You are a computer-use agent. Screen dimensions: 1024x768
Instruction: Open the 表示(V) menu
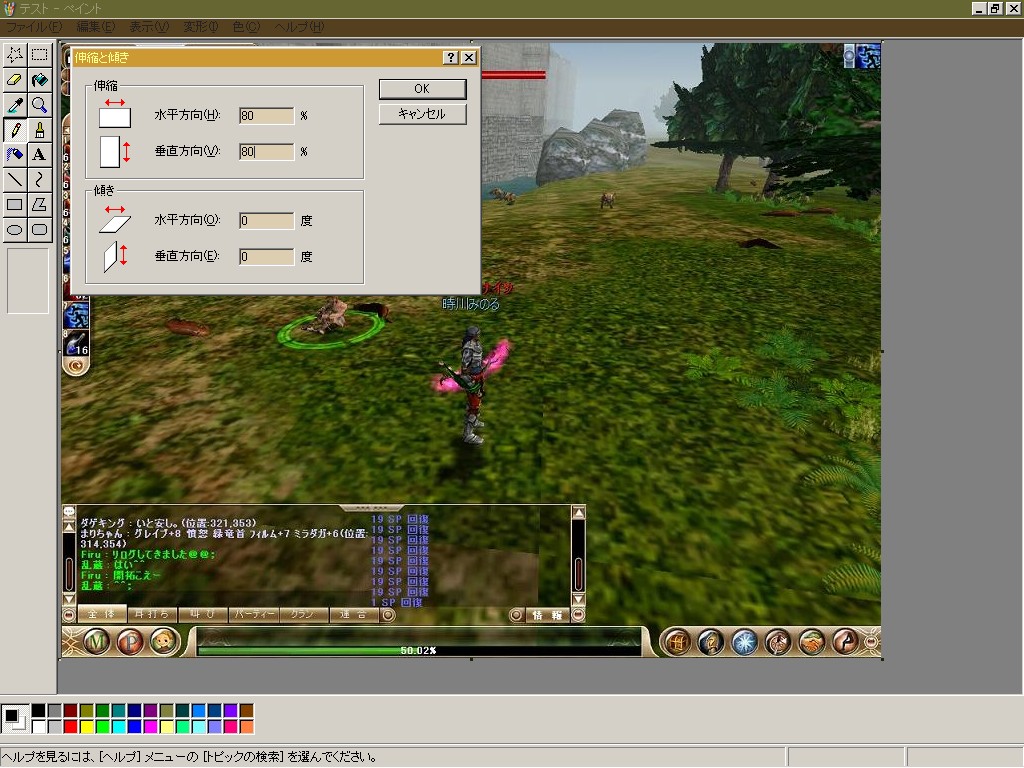click(149, 27)
